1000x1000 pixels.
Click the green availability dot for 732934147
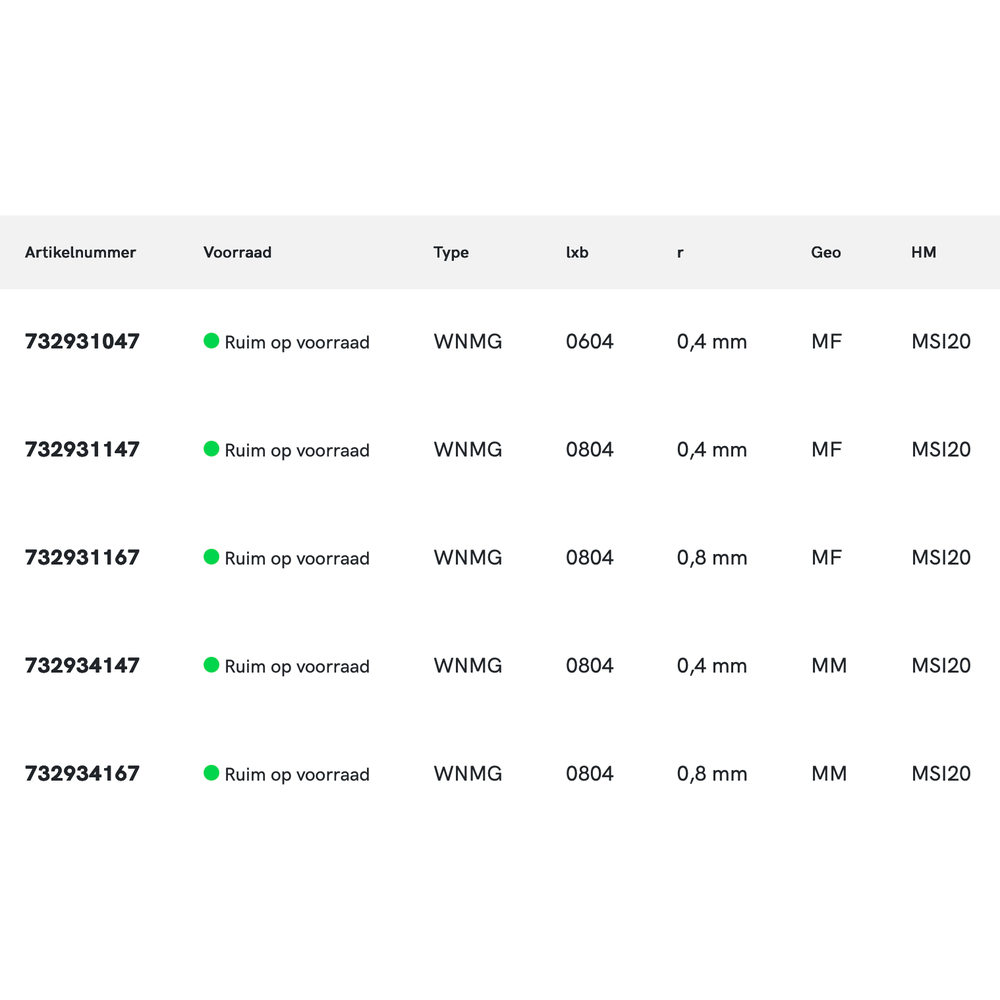[x=211, y=665]
